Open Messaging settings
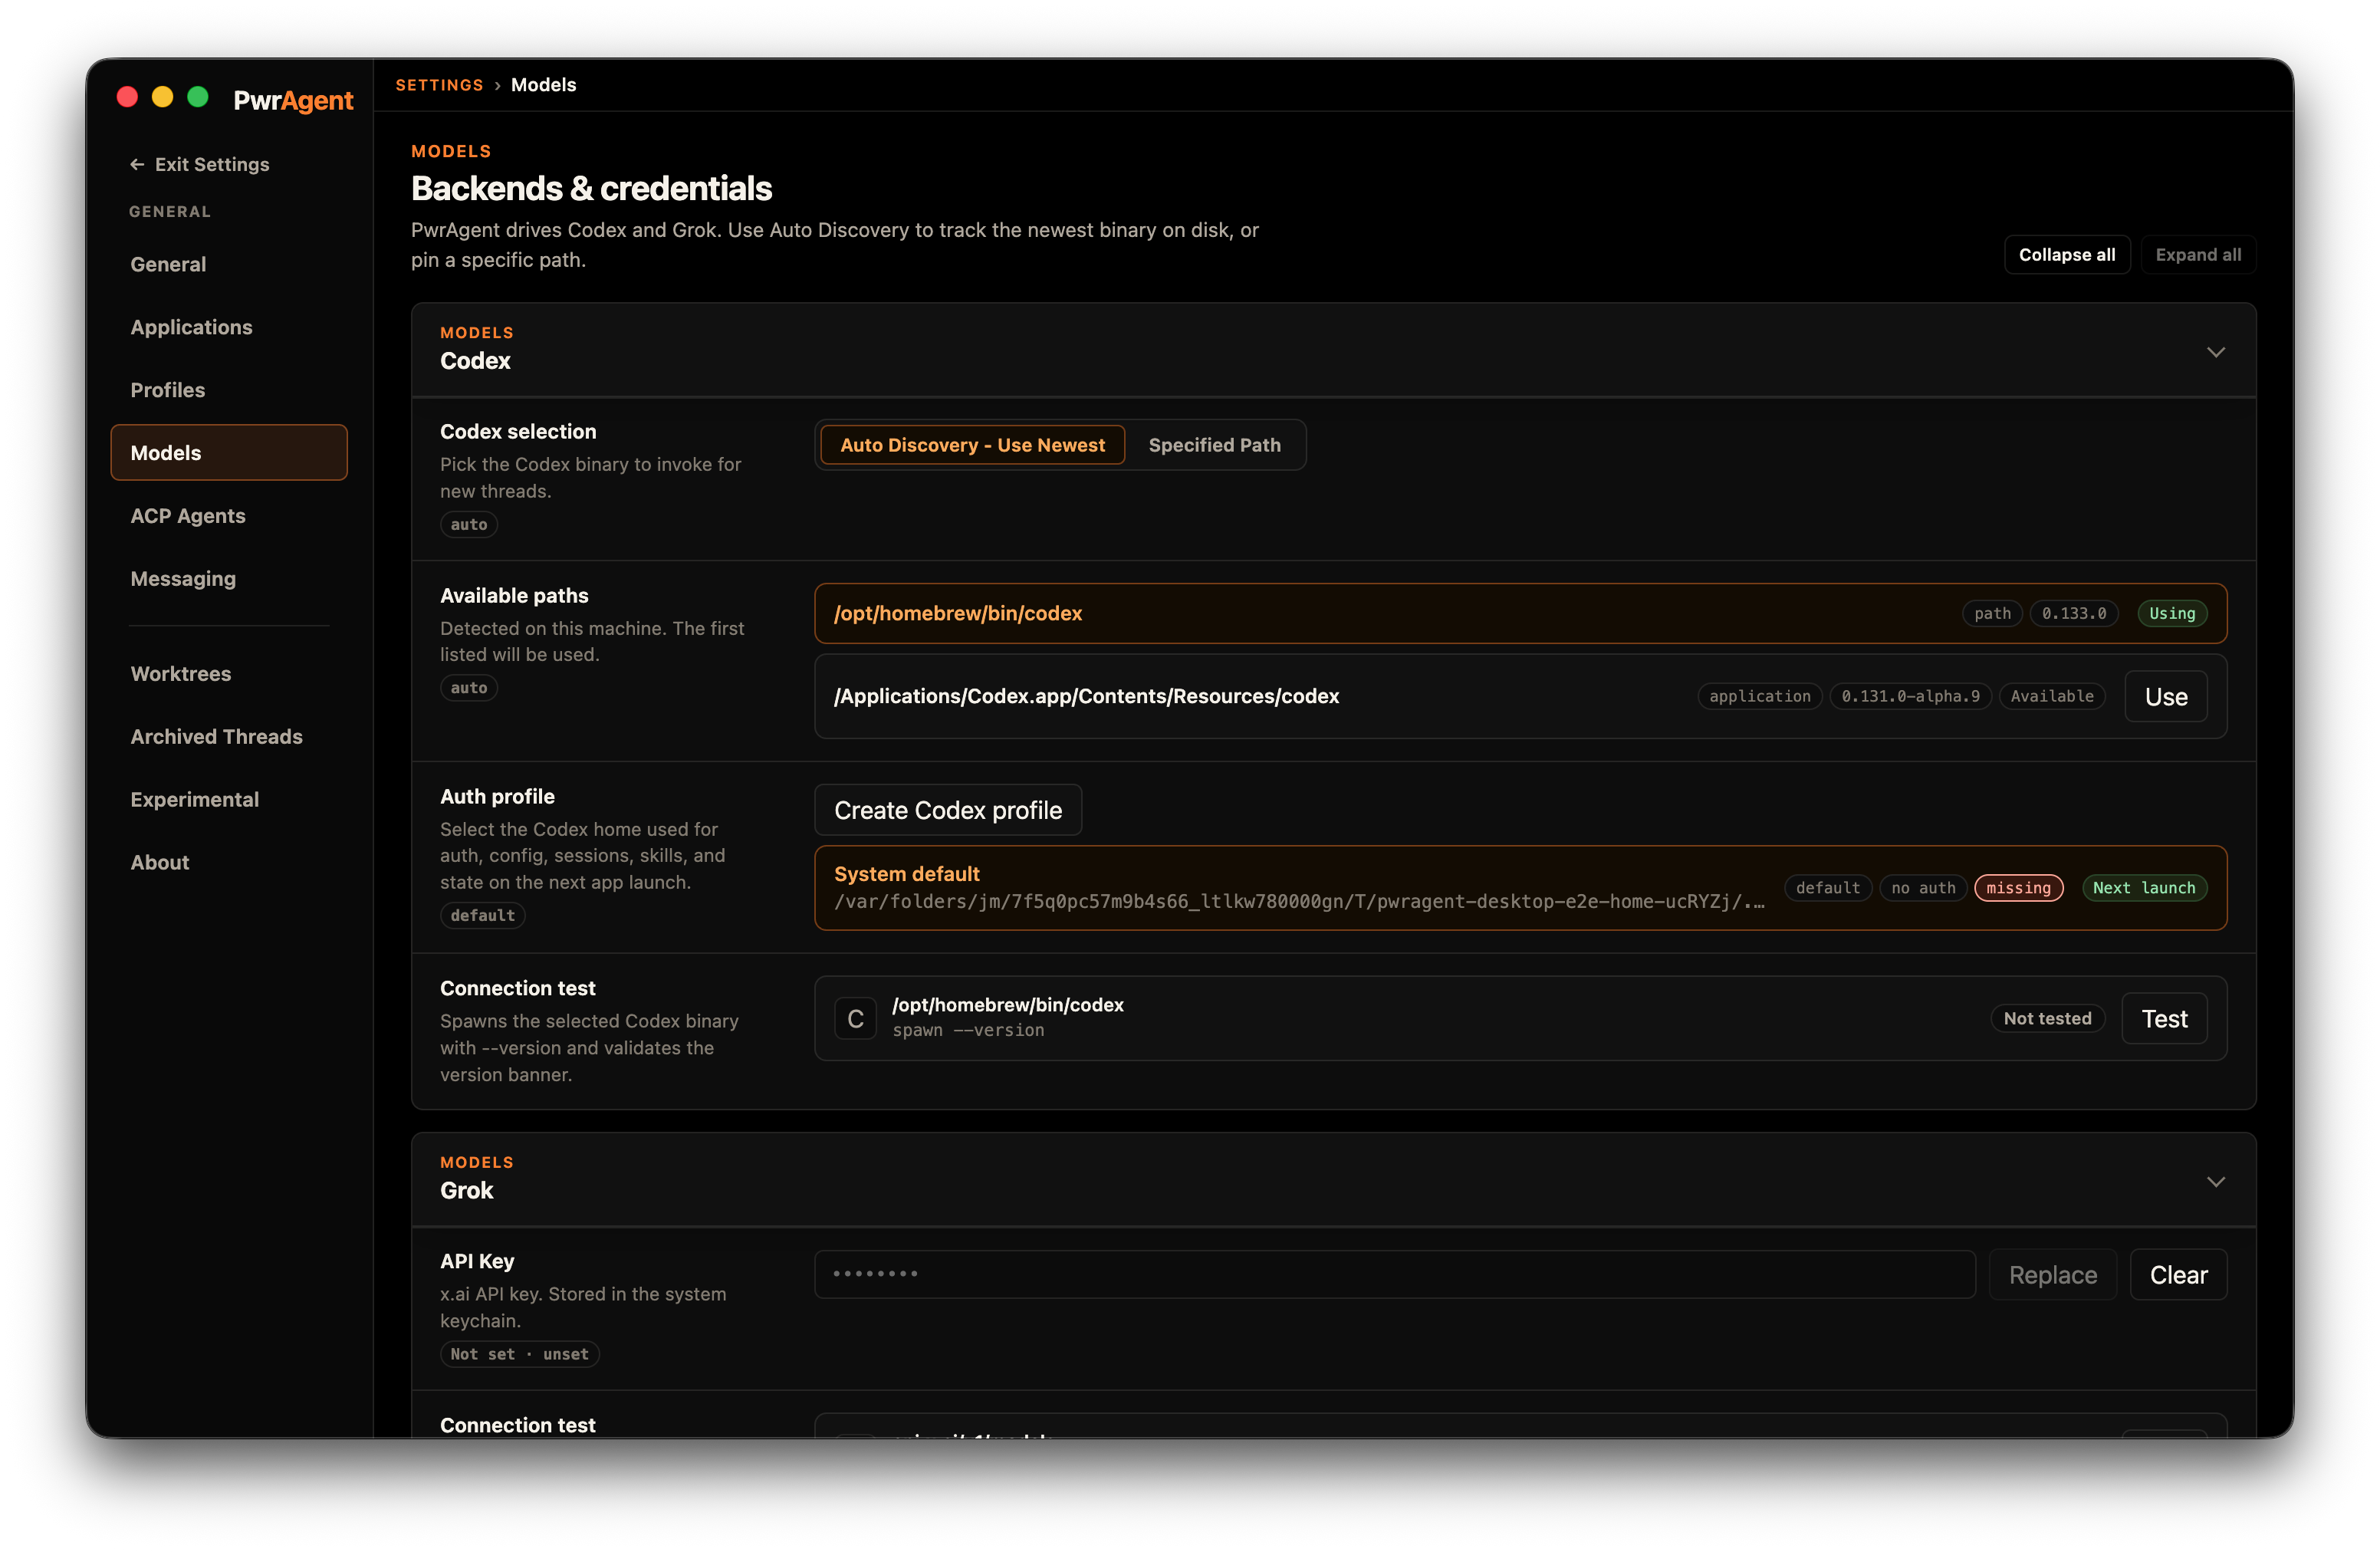 coord(229,579)
